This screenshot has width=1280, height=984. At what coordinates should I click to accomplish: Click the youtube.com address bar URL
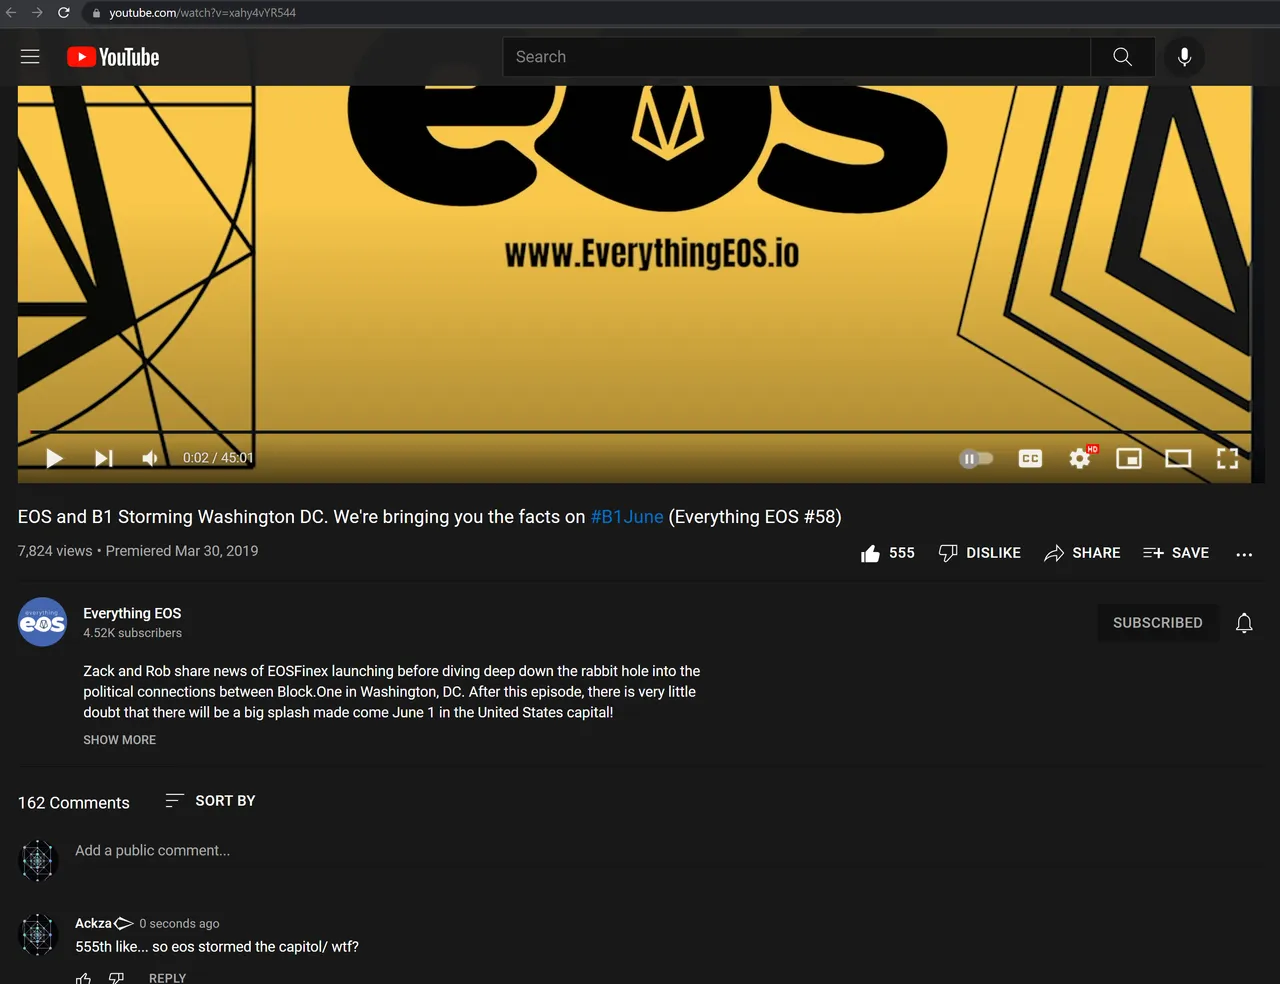(x=203, y=13)
